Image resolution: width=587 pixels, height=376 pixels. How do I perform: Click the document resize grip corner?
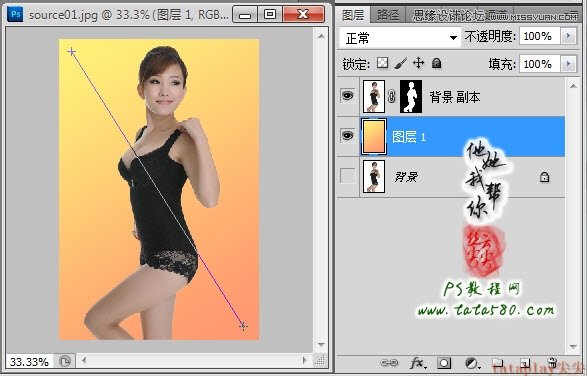[x=319, y=361]
